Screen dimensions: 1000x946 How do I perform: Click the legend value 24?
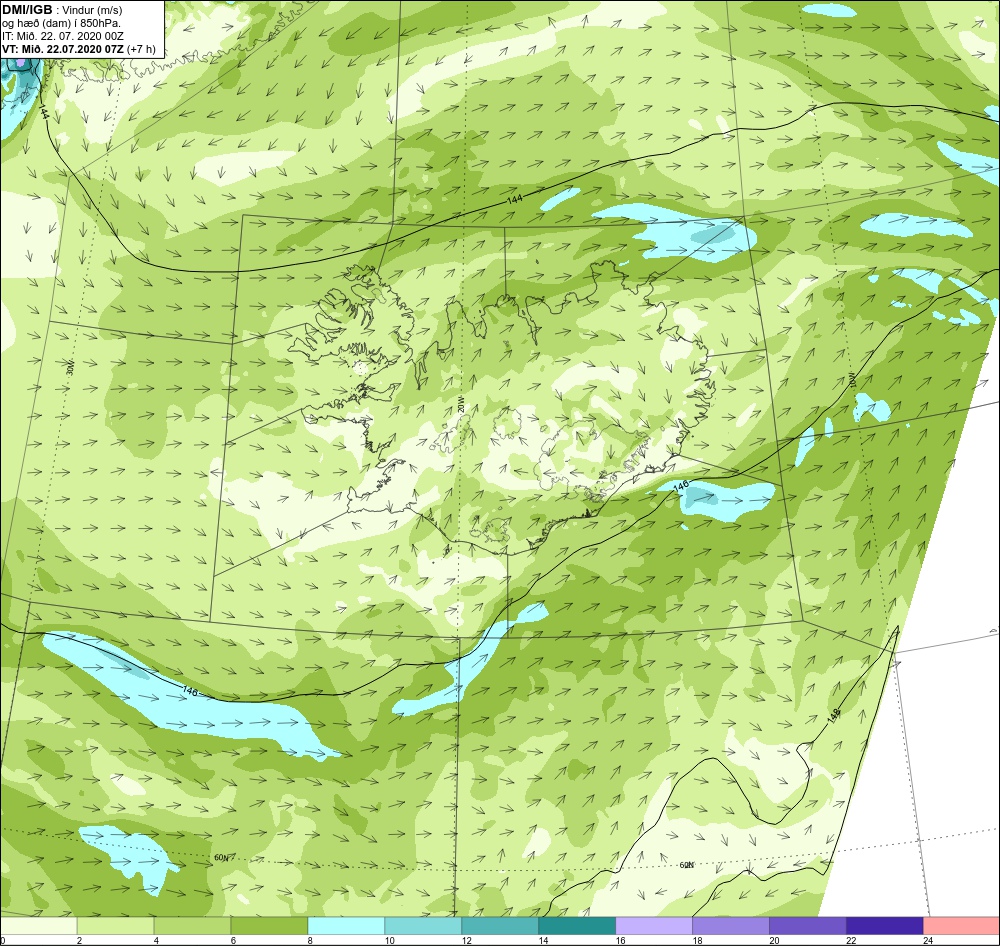pyautogui.click(x=929, y=940)
